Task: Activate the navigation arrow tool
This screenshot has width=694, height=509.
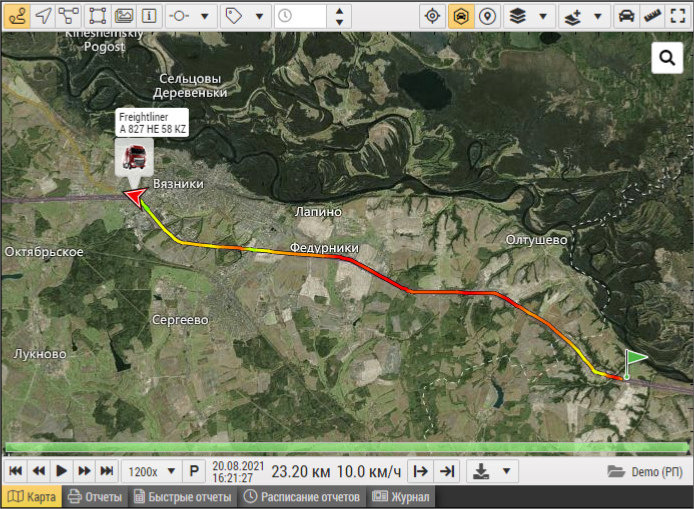Action: point(43,16)
